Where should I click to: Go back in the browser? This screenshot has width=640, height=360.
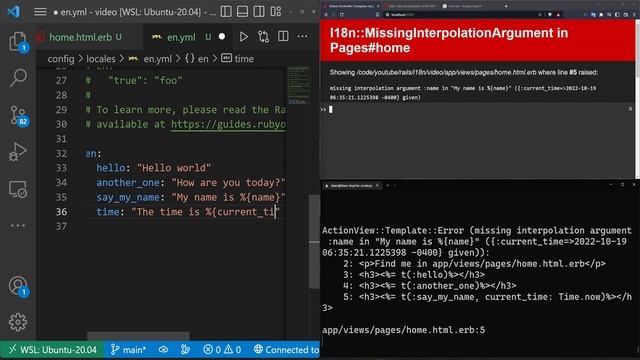[x=326, y=15]
